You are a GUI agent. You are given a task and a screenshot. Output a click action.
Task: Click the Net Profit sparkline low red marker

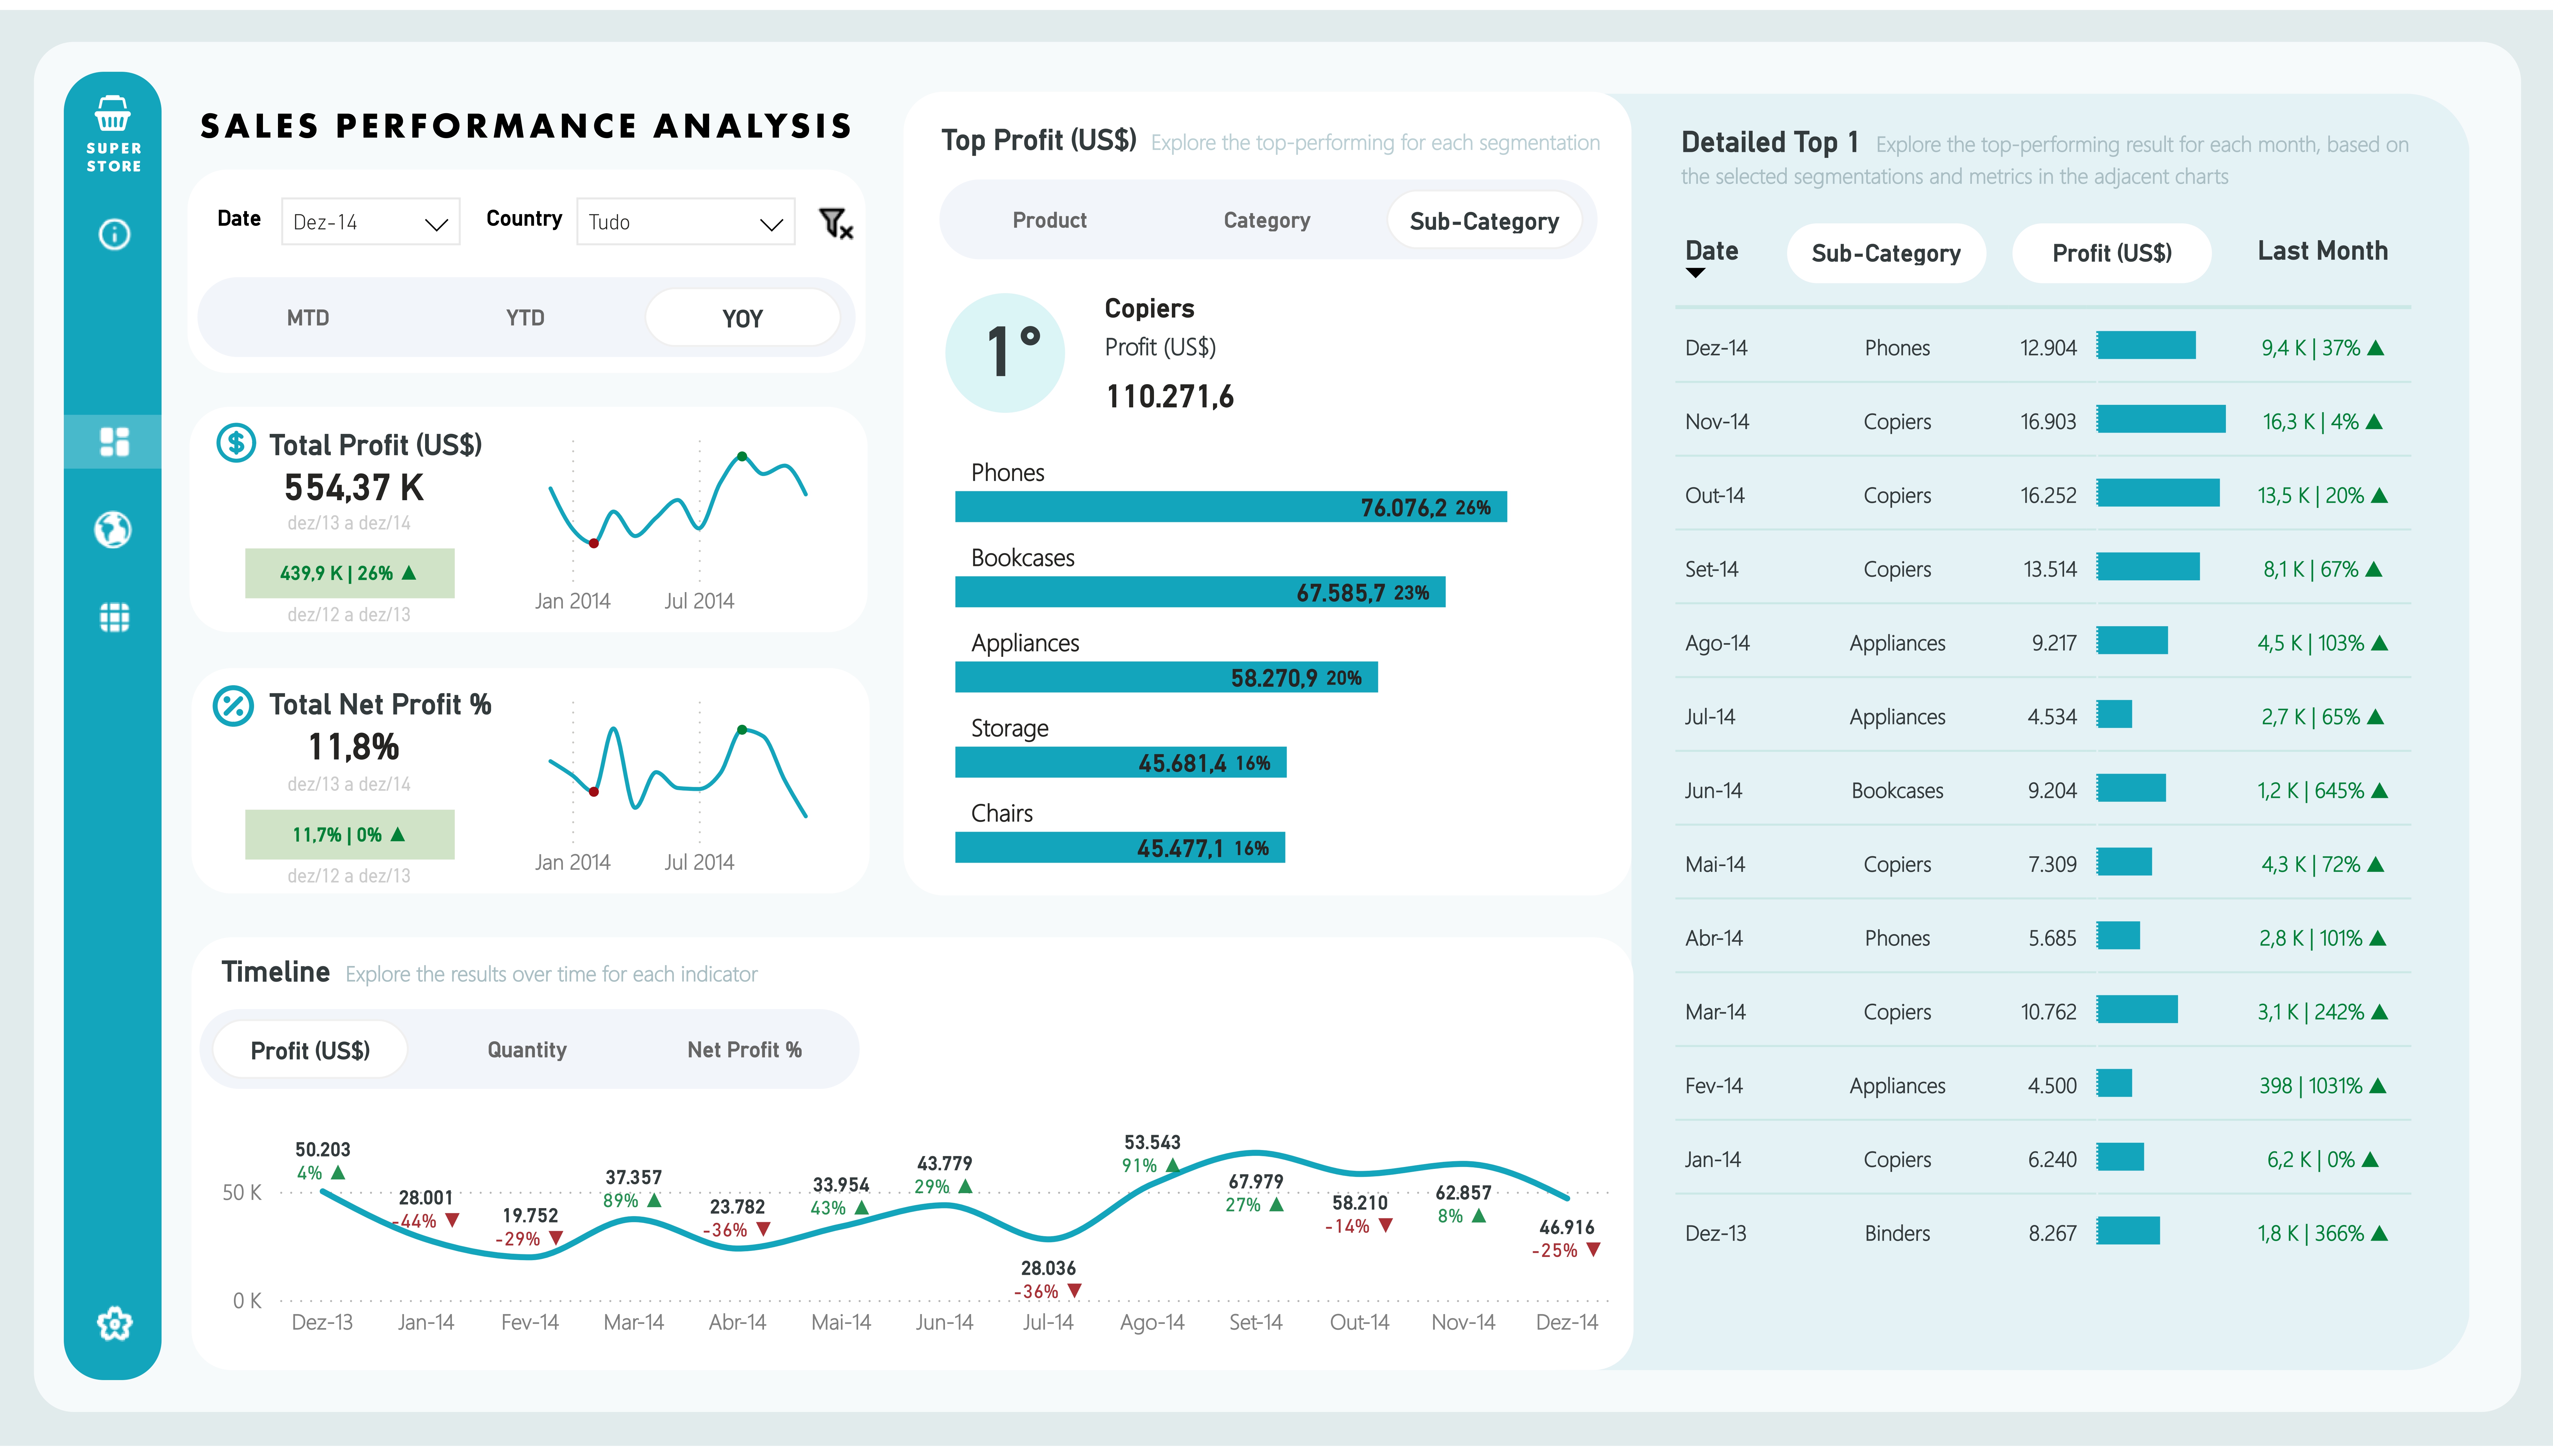(594, 792)
